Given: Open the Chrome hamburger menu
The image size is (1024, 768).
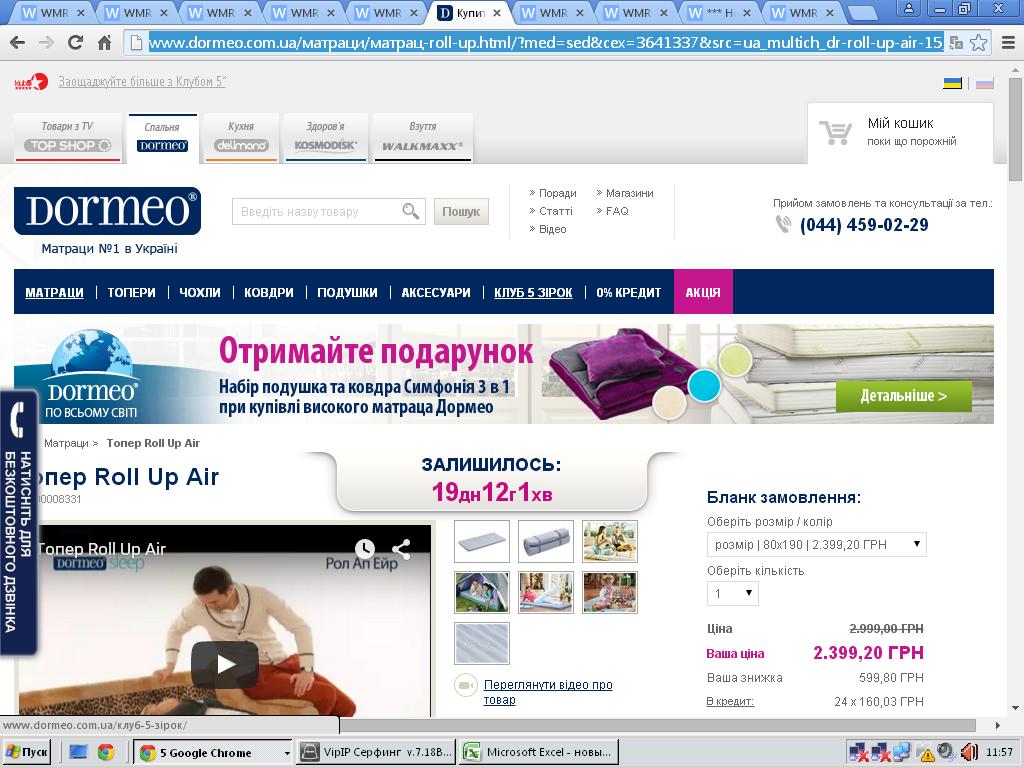Looking at the screenshot, I should (1008, 43).
